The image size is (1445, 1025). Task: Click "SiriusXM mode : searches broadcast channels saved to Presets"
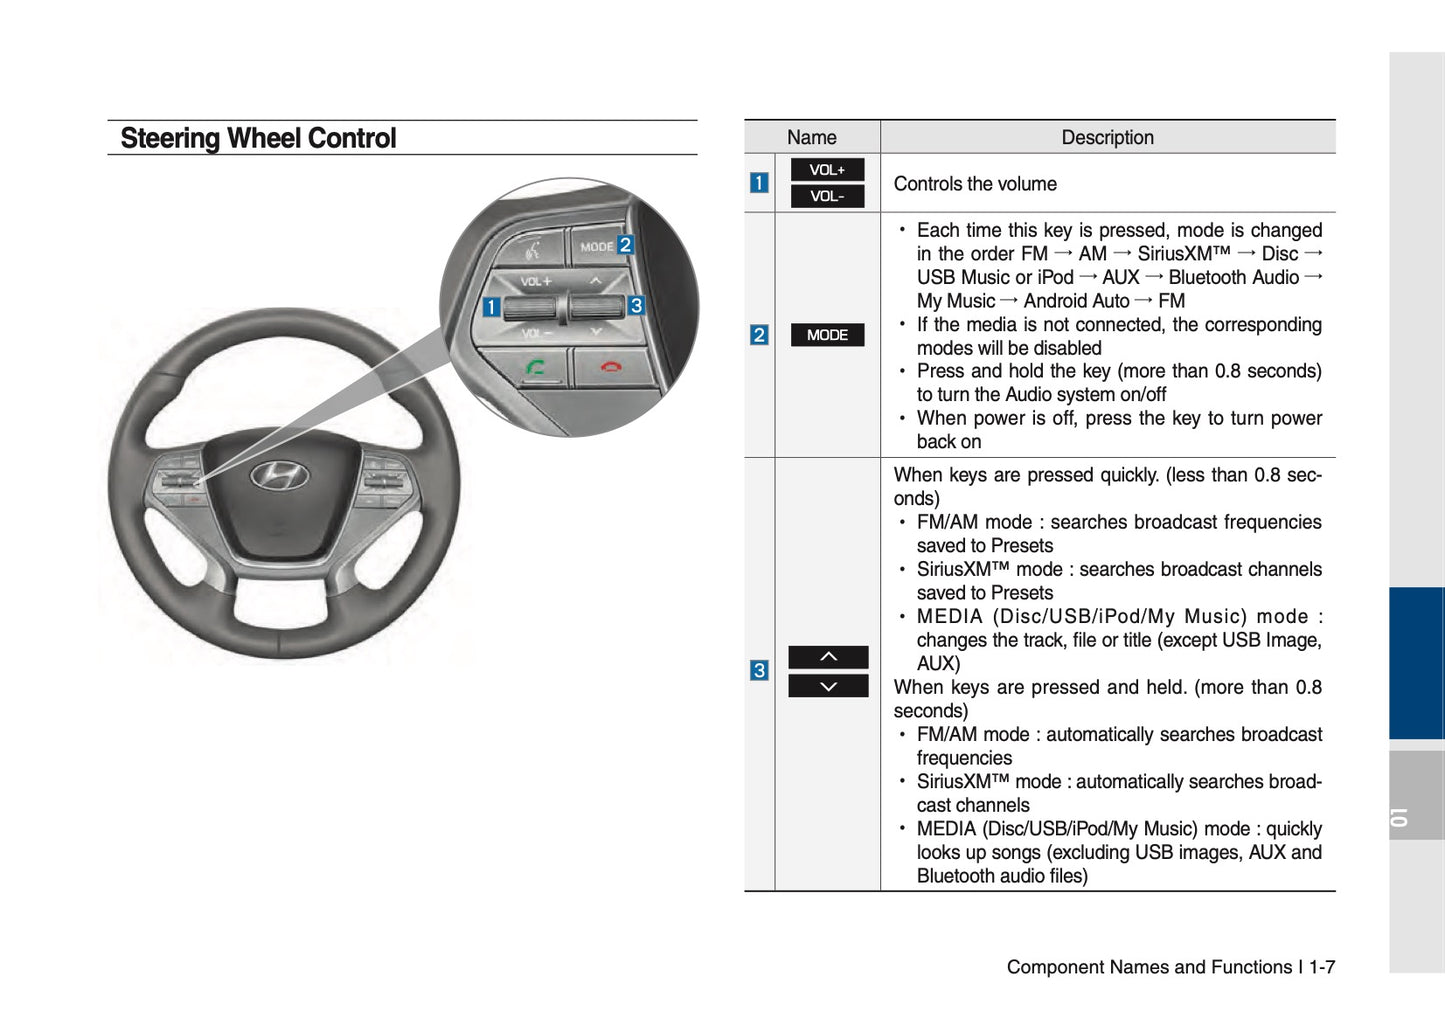[1119, 581]
